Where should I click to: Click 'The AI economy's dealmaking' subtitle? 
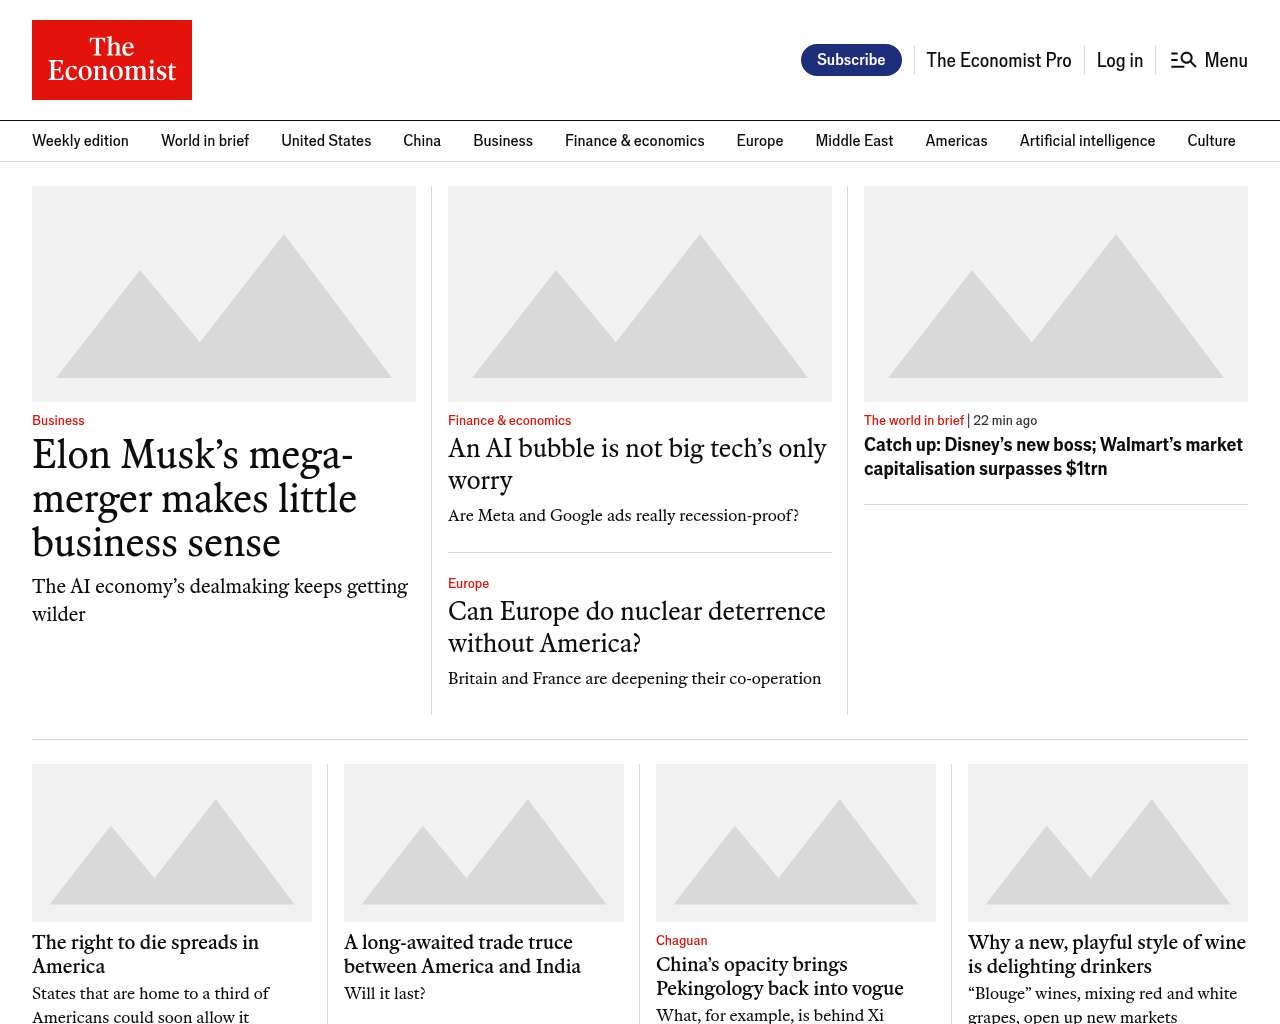(x=220, y=600)
